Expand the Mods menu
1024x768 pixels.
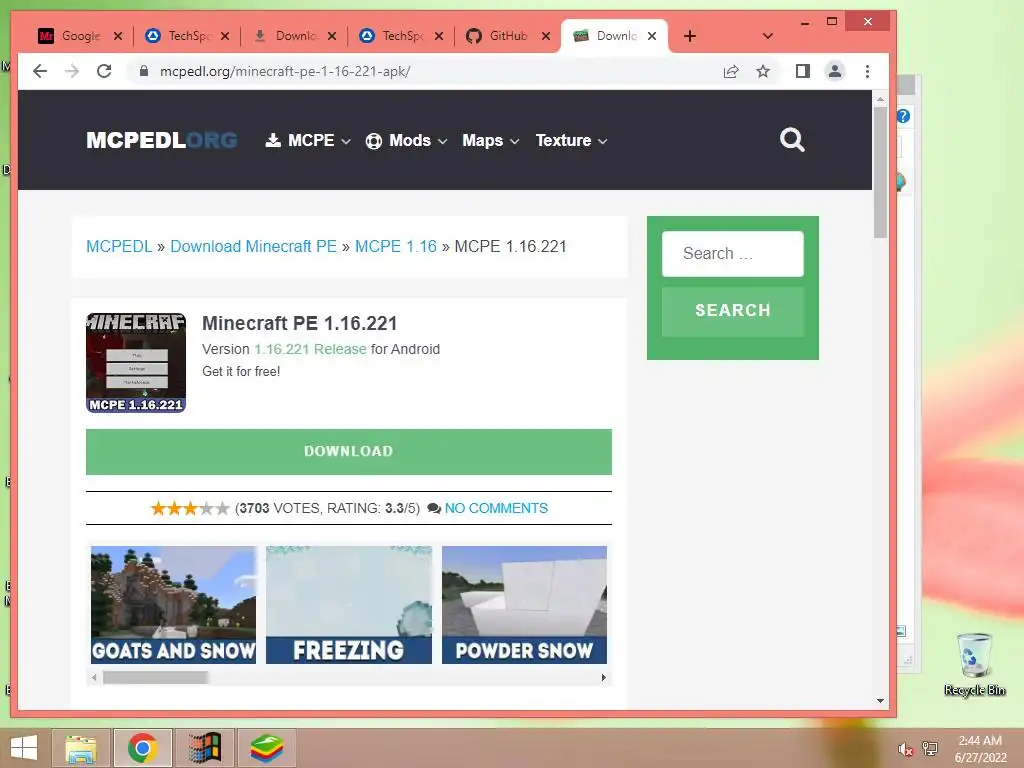pyautogui.click(x=406, y=140)
